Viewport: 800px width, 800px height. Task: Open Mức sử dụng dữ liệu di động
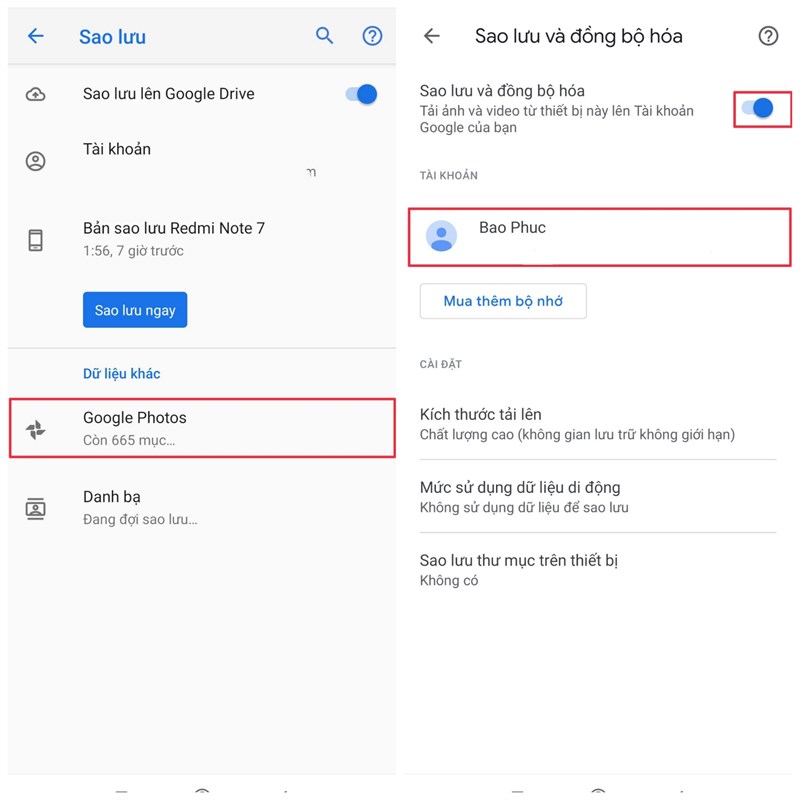tap(598, 497)
